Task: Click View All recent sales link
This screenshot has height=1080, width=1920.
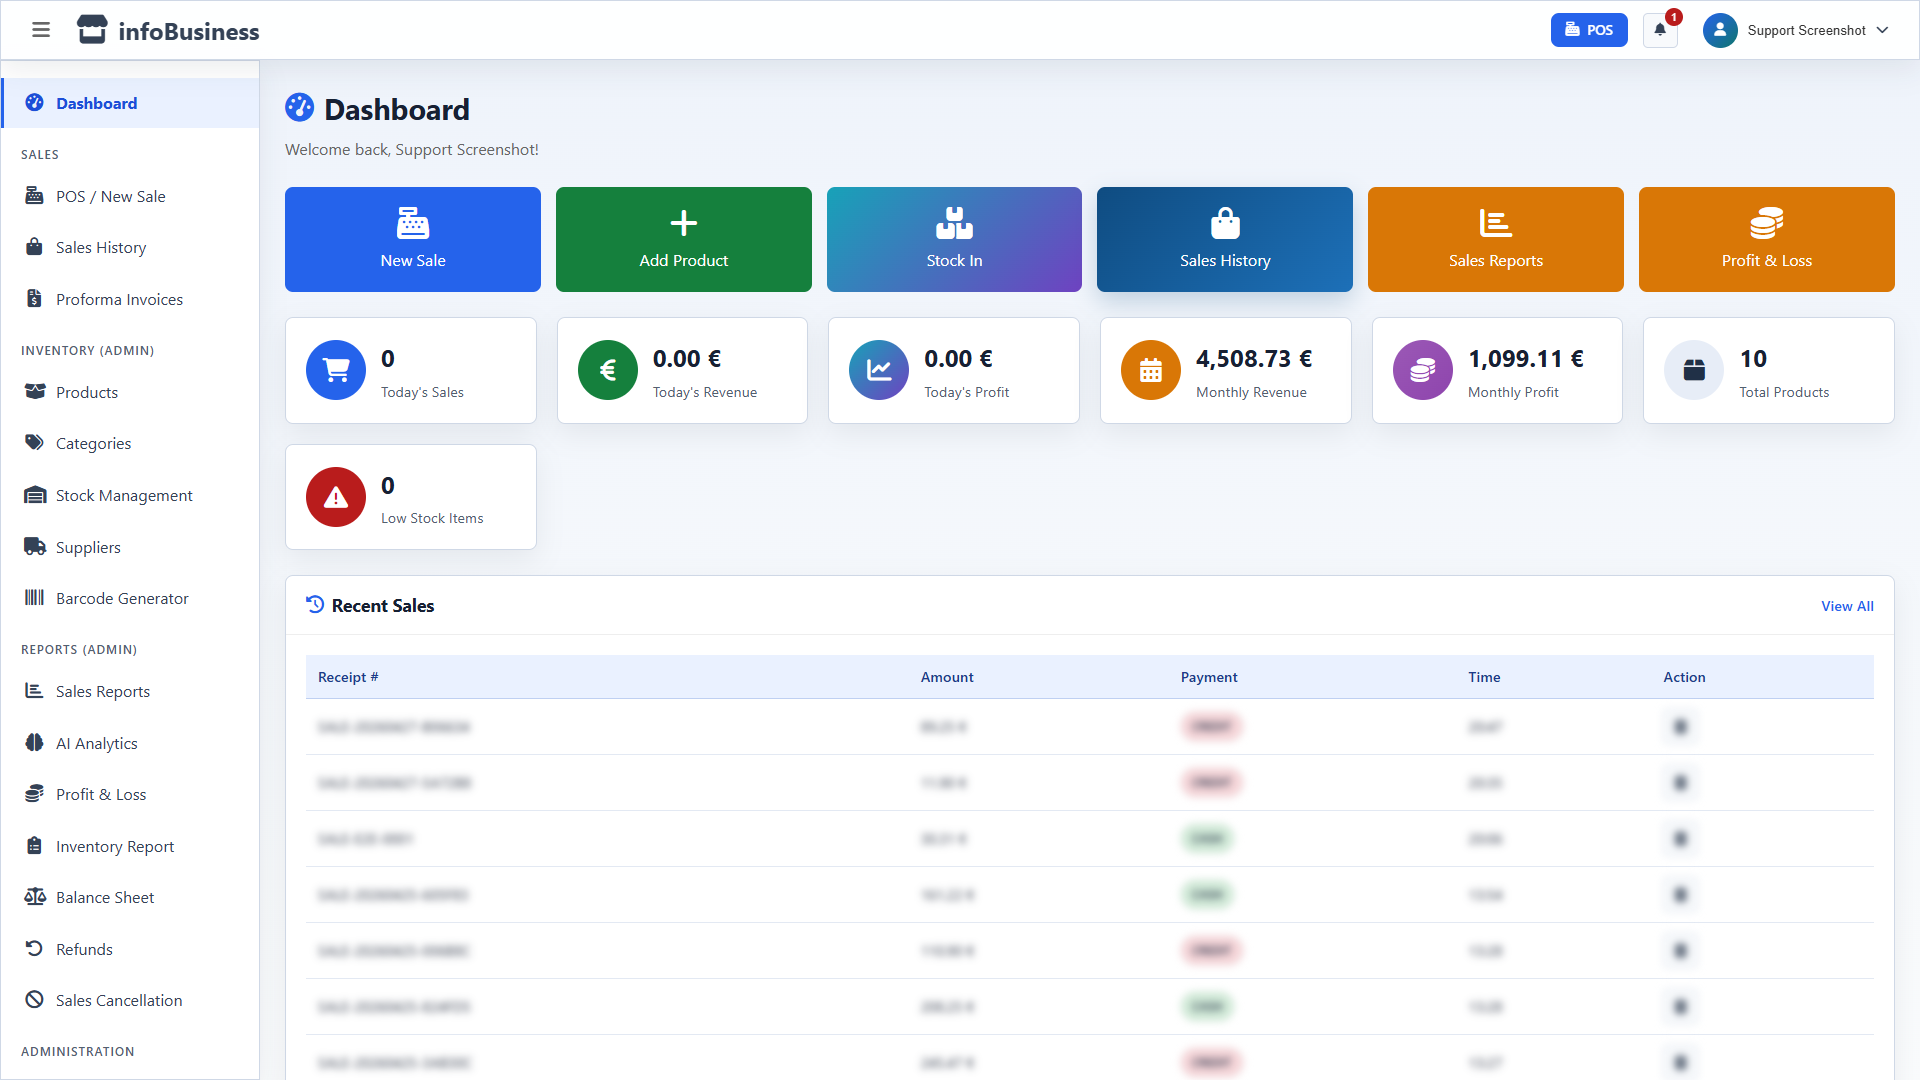Action: (1847, 606)
